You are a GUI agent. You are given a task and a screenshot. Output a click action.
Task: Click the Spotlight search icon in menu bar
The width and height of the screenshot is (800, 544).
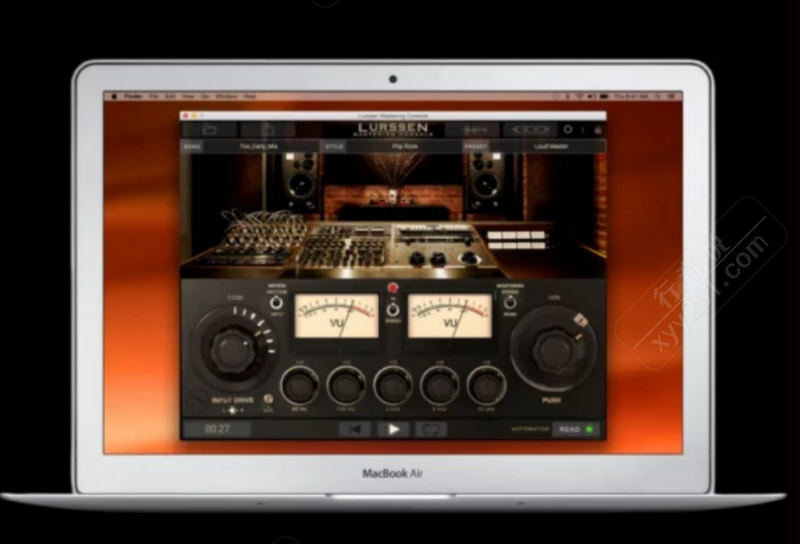click(658, 96)
